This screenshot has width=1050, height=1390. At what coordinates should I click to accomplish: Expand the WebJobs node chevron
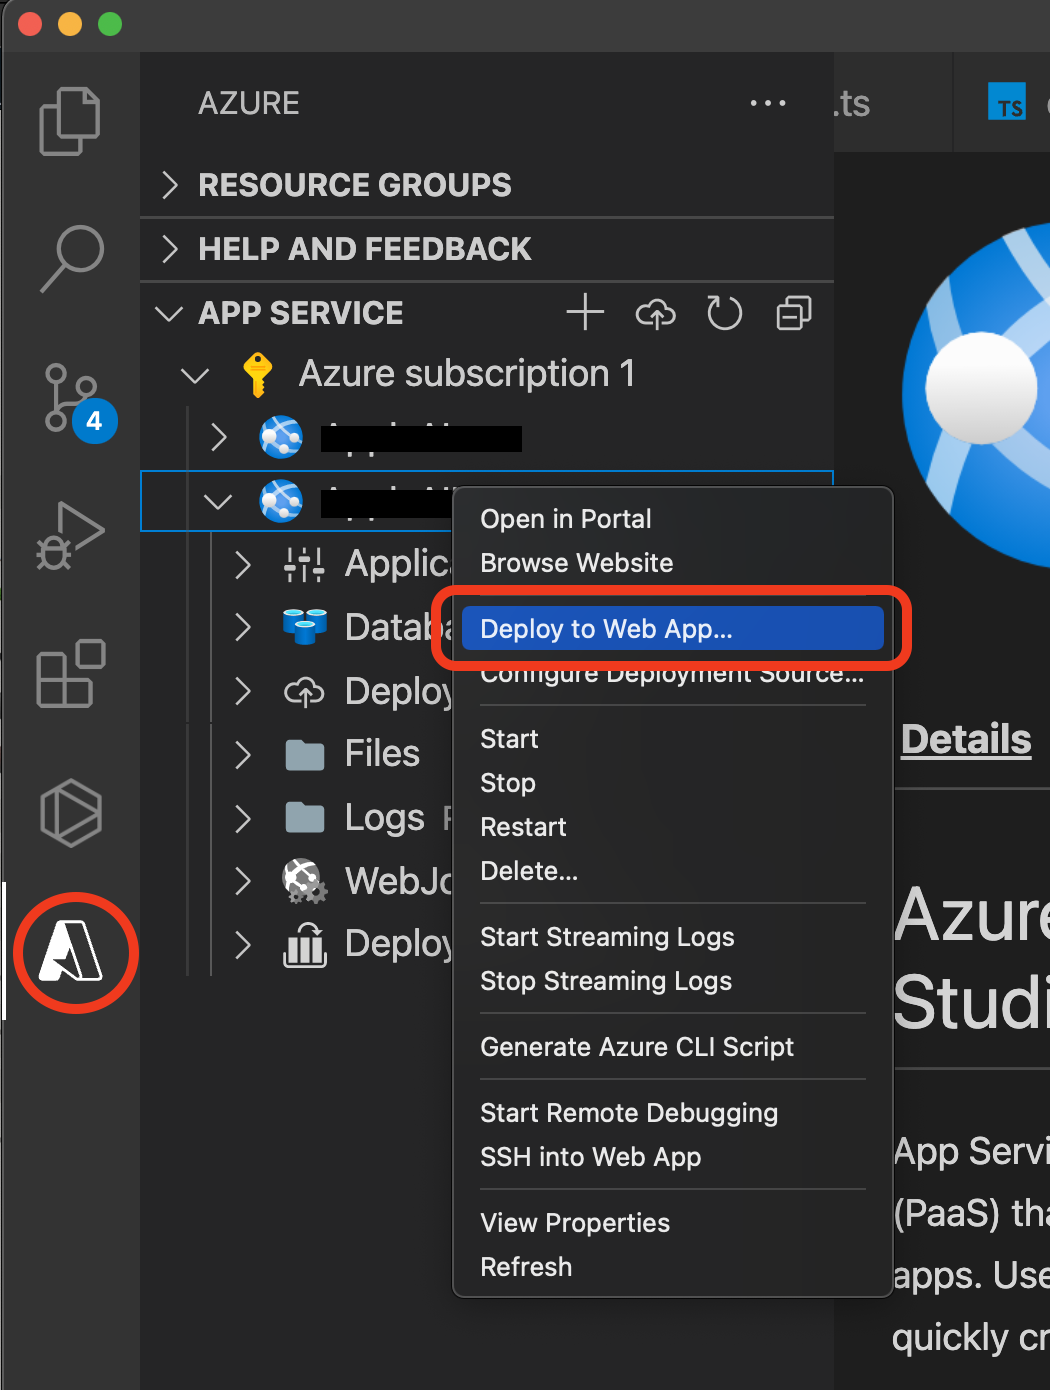[242, 881]
